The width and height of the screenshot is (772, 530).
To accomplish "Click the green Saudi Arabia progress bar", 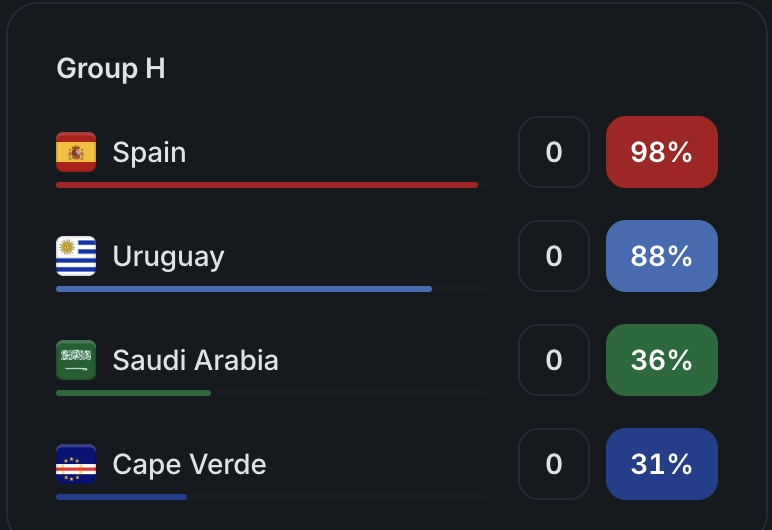I will click(x=133, y=393).
